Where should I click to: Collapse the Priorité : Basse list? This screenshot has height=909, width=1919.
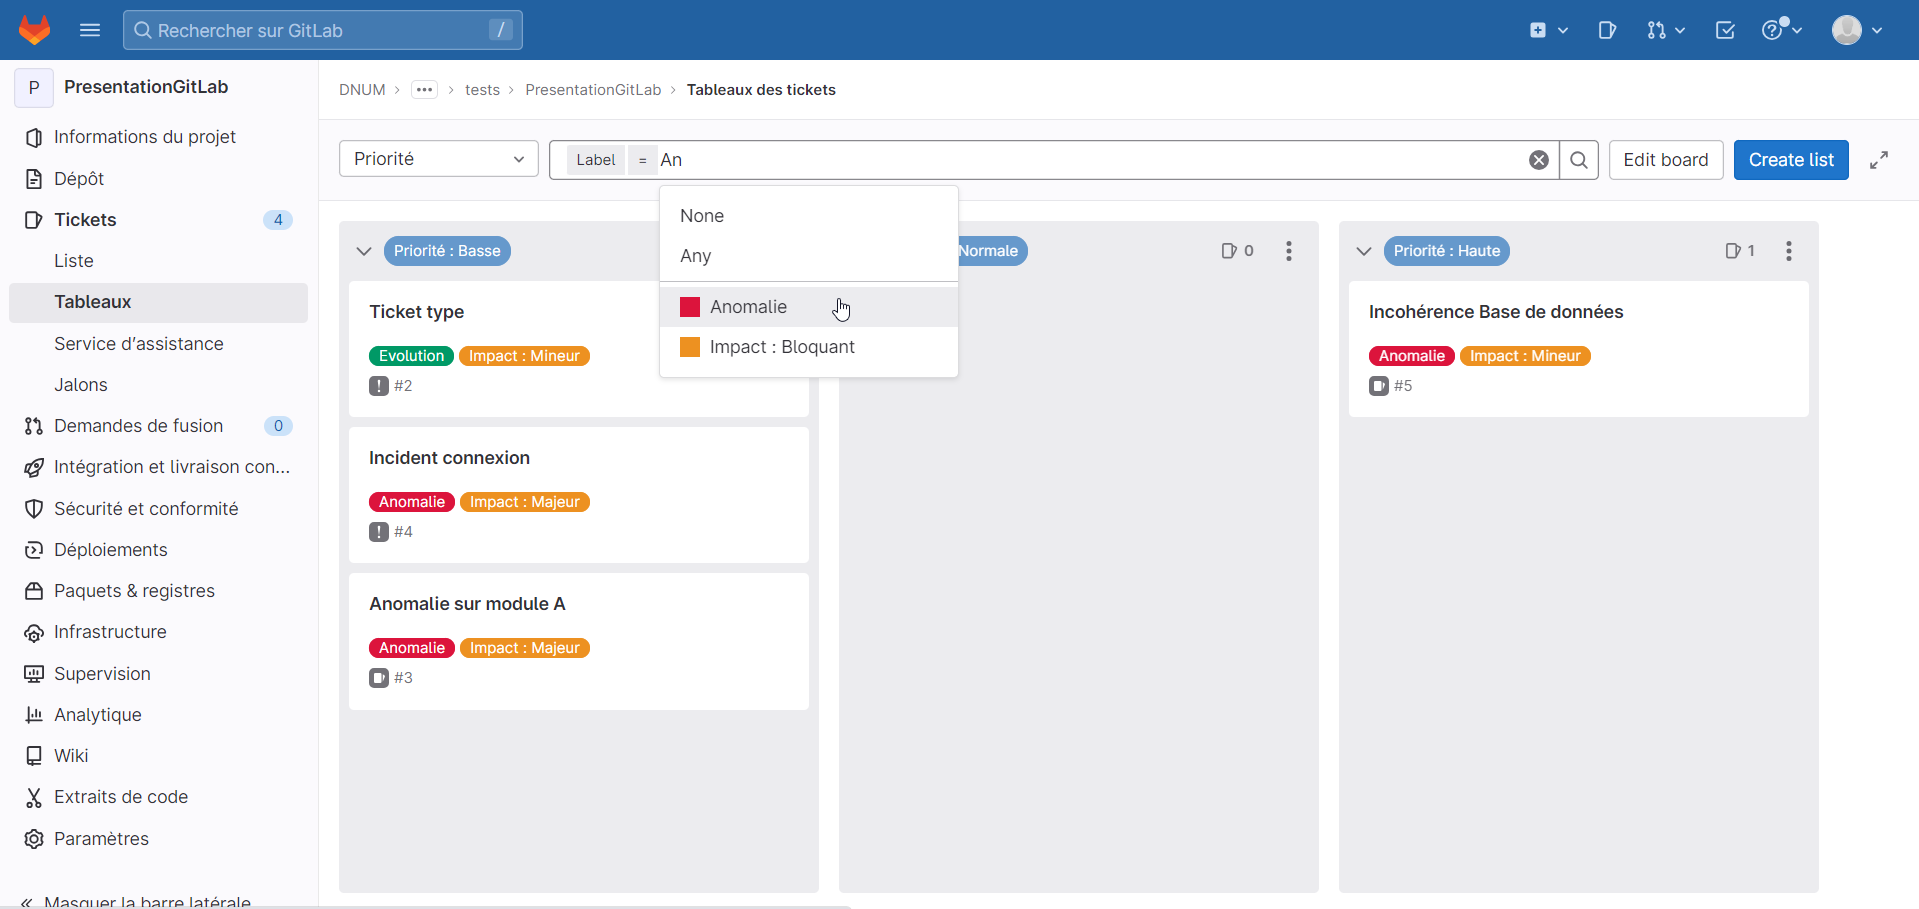364,251
